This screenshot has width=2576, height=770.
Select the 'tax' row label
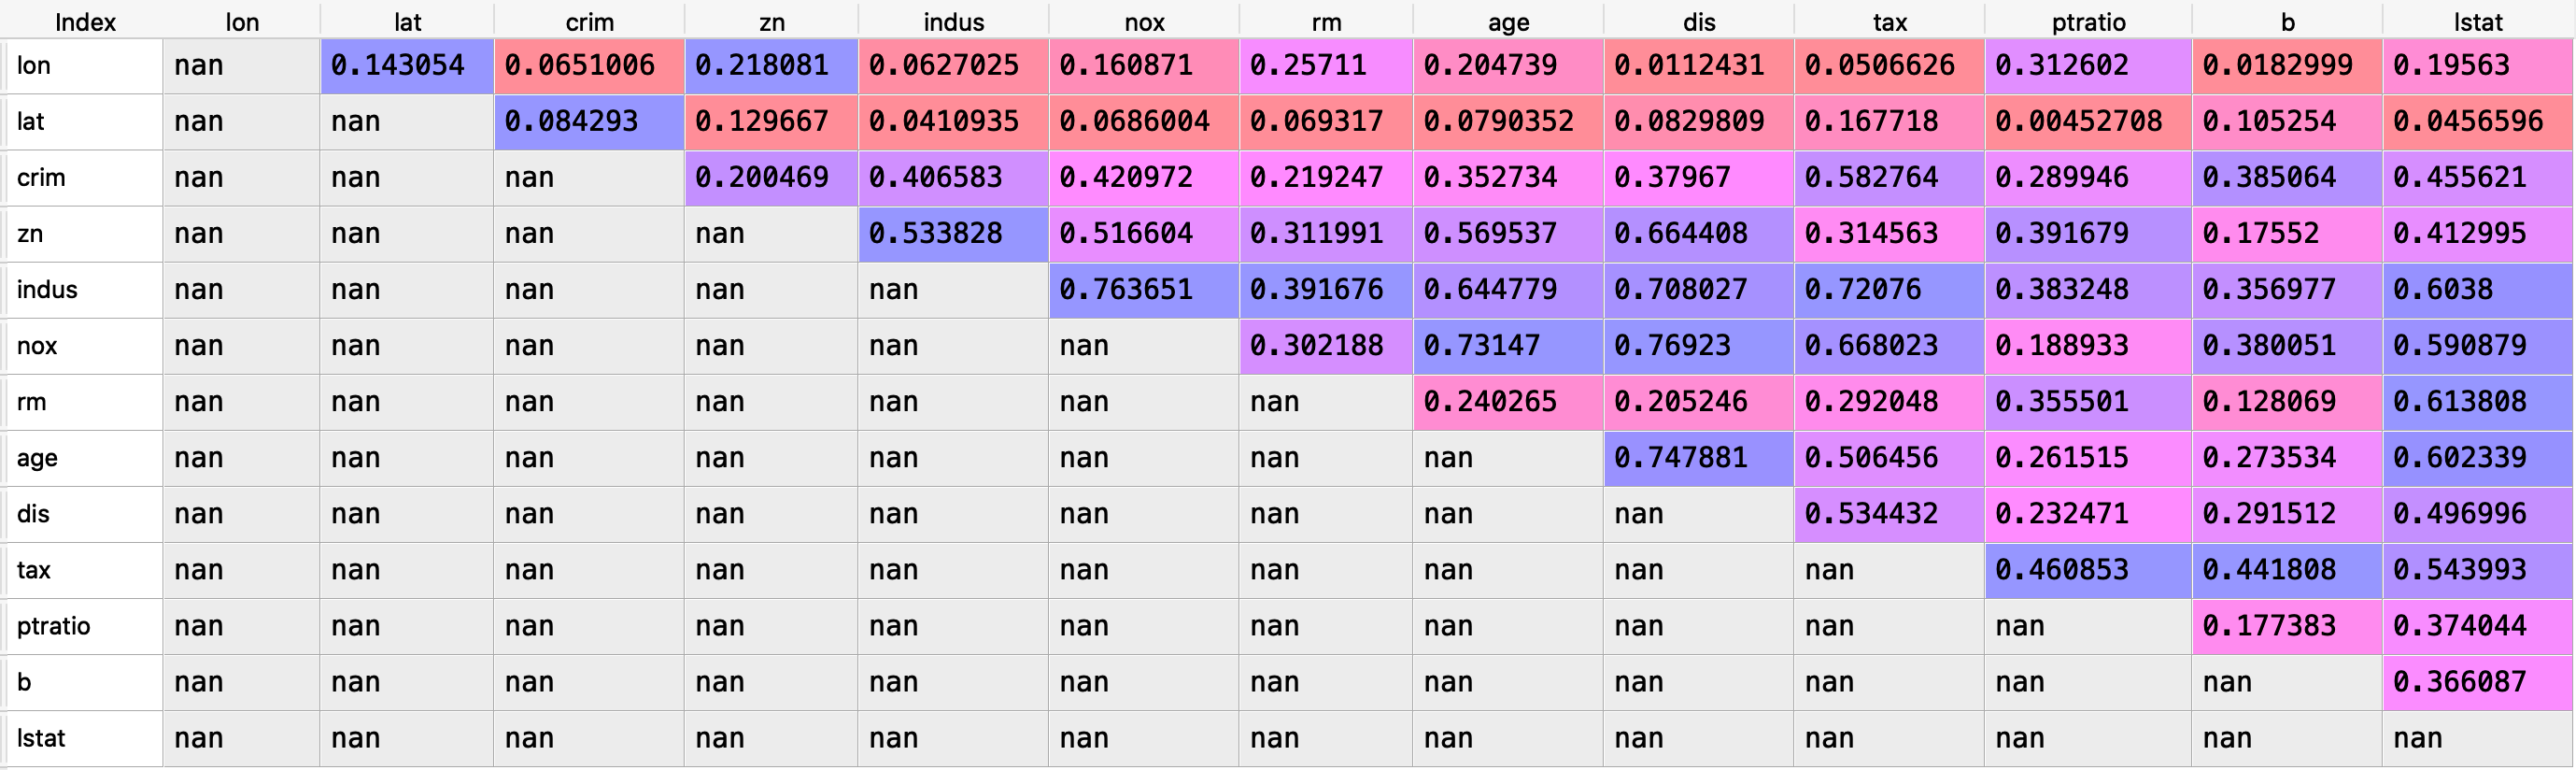coord(84,570)
